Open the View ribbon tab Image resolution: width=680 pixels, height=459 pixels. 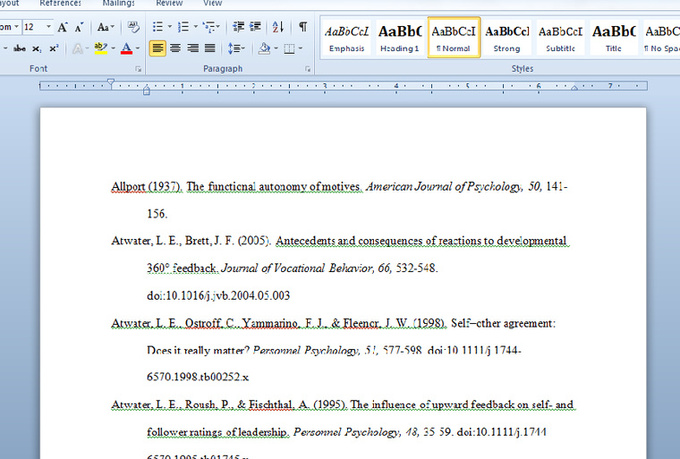click(x=212, y=3)
